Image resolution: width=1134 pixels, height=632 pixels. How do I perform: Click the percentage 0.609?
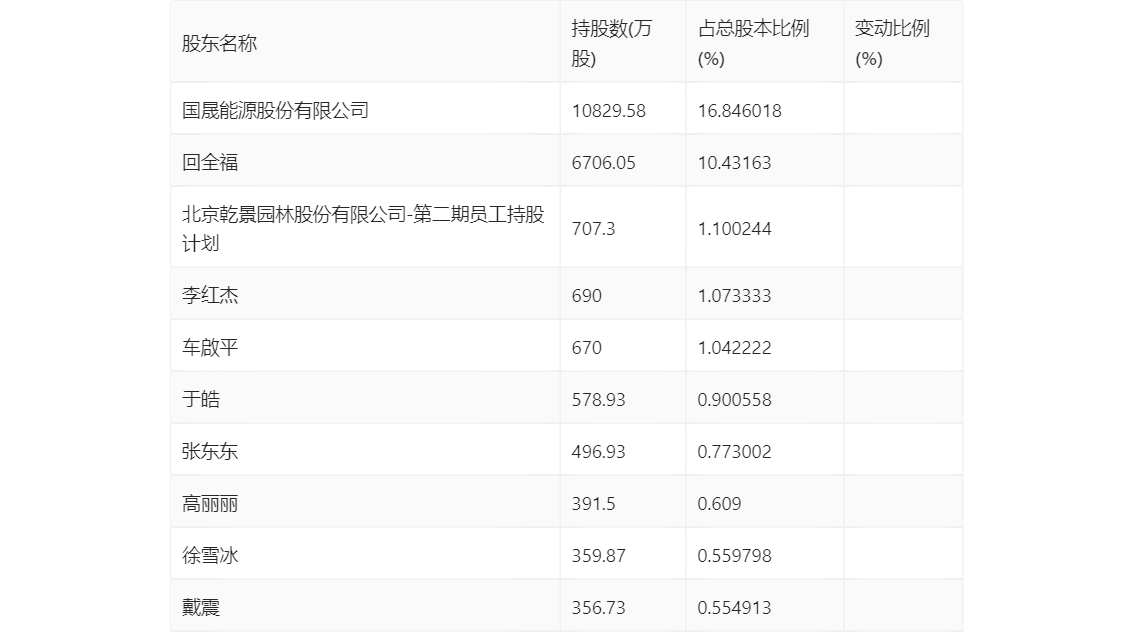point(719,504)
